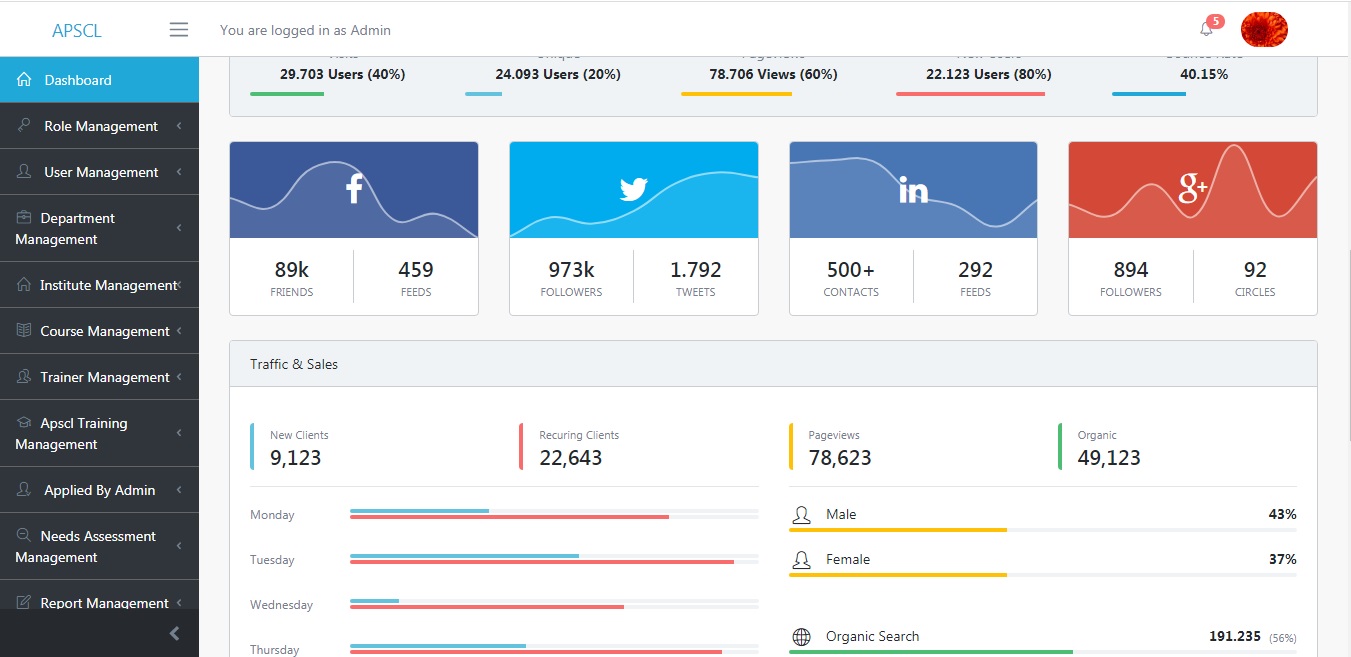1351x657 pixels.
Task: Select the LinkedIn icon on the blue card
Action: click(x=912, y=189)
